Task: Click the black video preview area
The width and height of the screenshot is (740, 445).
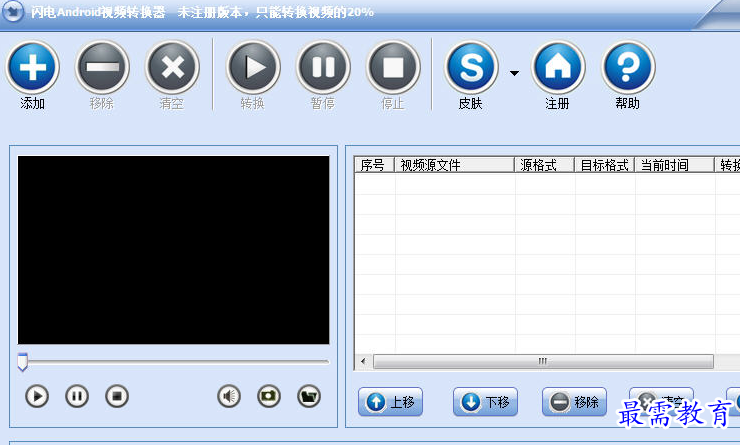Action: tap(173, 250)
